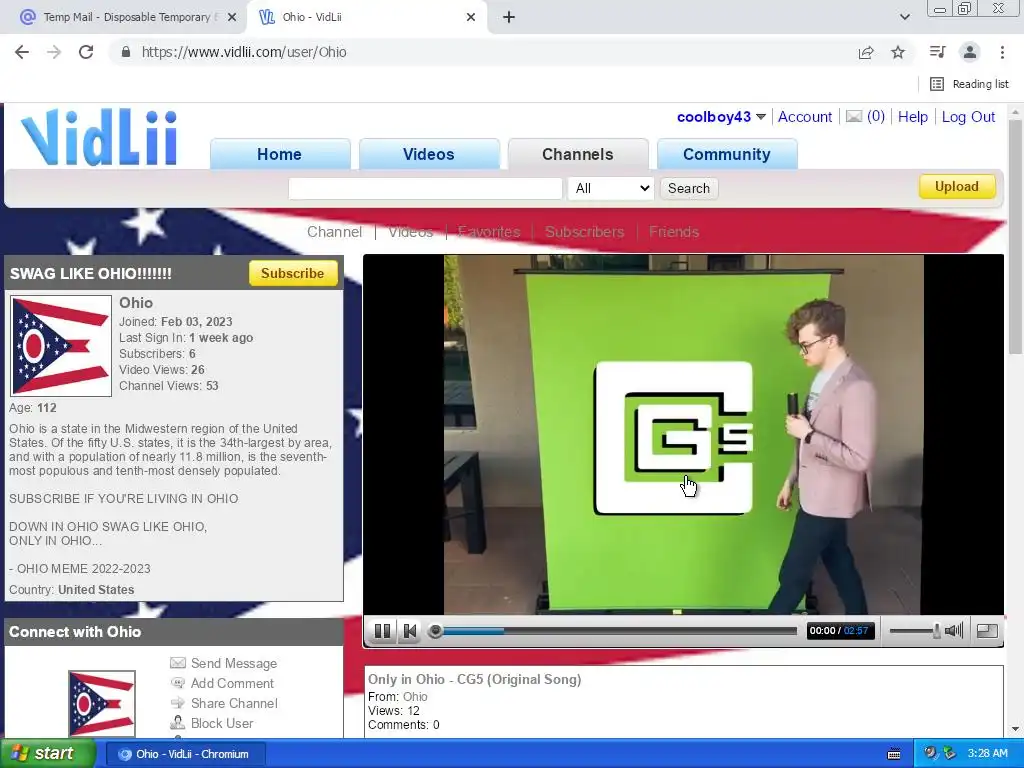Viewport: 1024px width, 768px height.
Task: Click the Send Message envelope icon
Action: click(178, 663)
